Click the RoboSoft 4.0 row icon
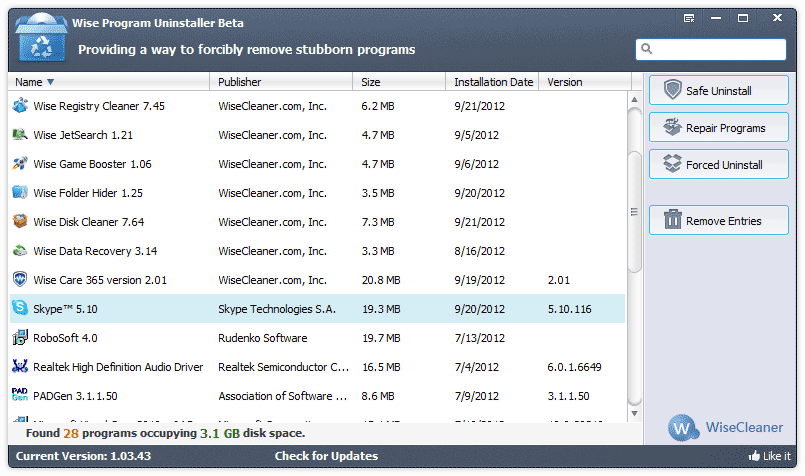The height and width of the screenshot is (476, 805). [20, 337]
